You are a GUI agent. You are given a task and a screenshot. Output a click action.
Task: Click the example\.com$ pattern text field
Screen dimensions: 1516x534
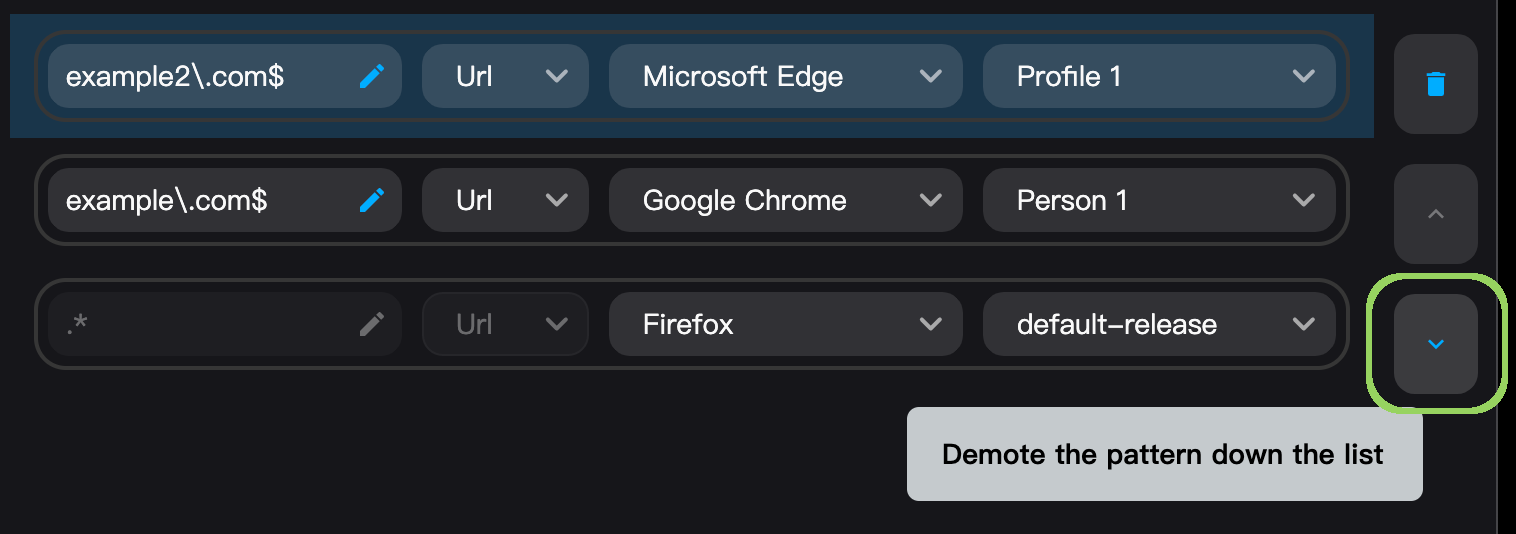pos(225,200)
